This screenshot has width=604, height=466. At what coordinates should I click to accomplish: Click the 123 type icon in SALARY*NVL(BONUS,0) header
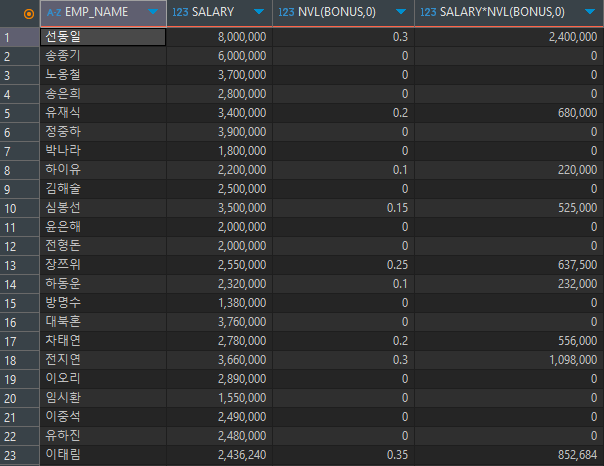click(428, 12)
